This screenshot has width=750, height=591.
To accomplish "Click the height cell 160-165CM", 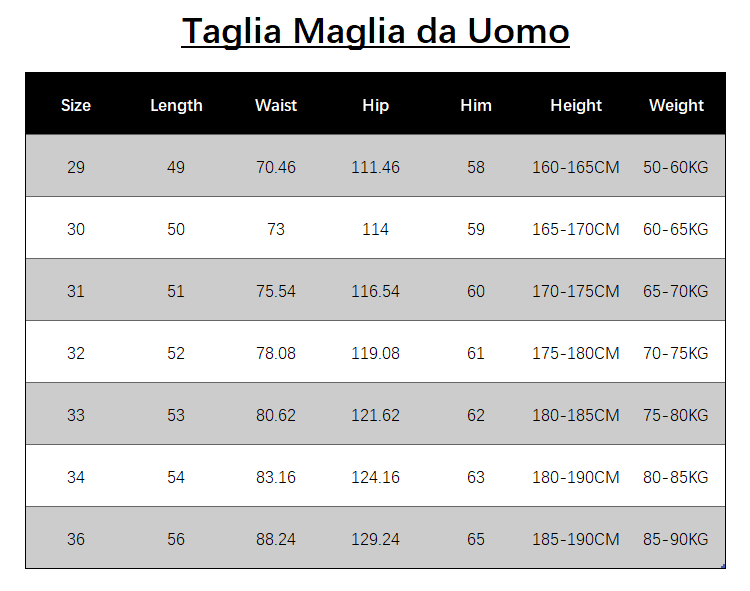I will (576, 167).
